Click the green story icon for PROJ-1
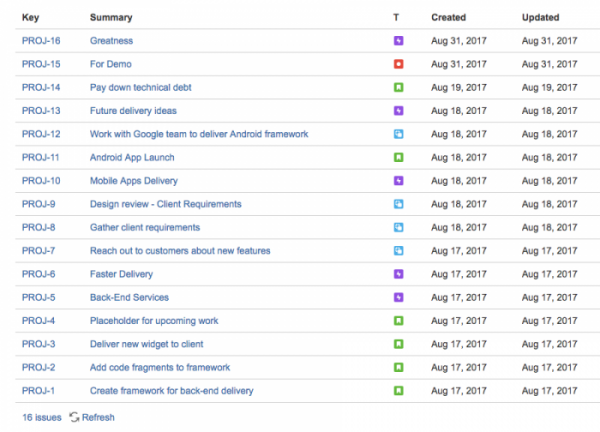This screenshot has height=432, width=600. [398, 391]
